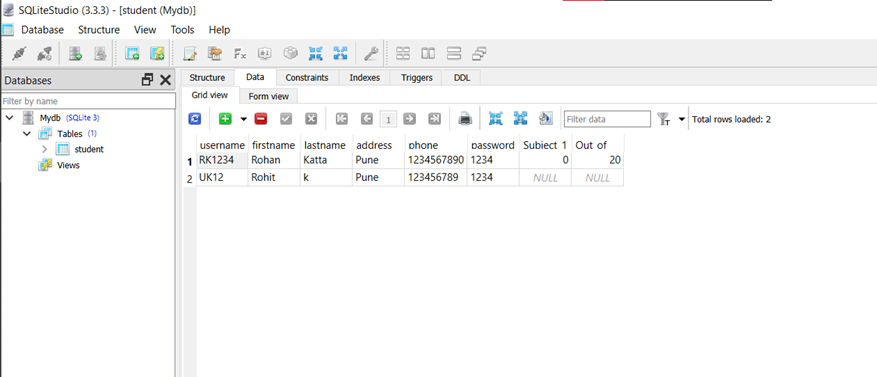Image resolution: width=877 pixels, height=377 pixels.
Task: Open the Tools menu
Action: (182, 30)
